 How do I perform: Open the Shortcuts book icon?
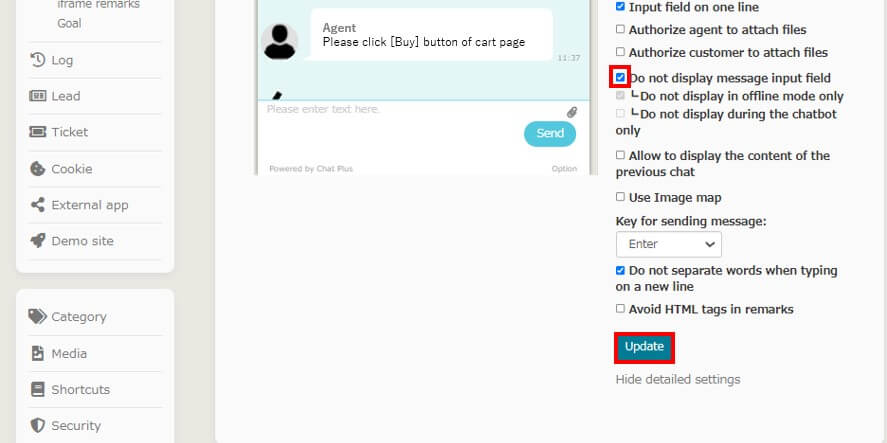(x=37, y=389)
